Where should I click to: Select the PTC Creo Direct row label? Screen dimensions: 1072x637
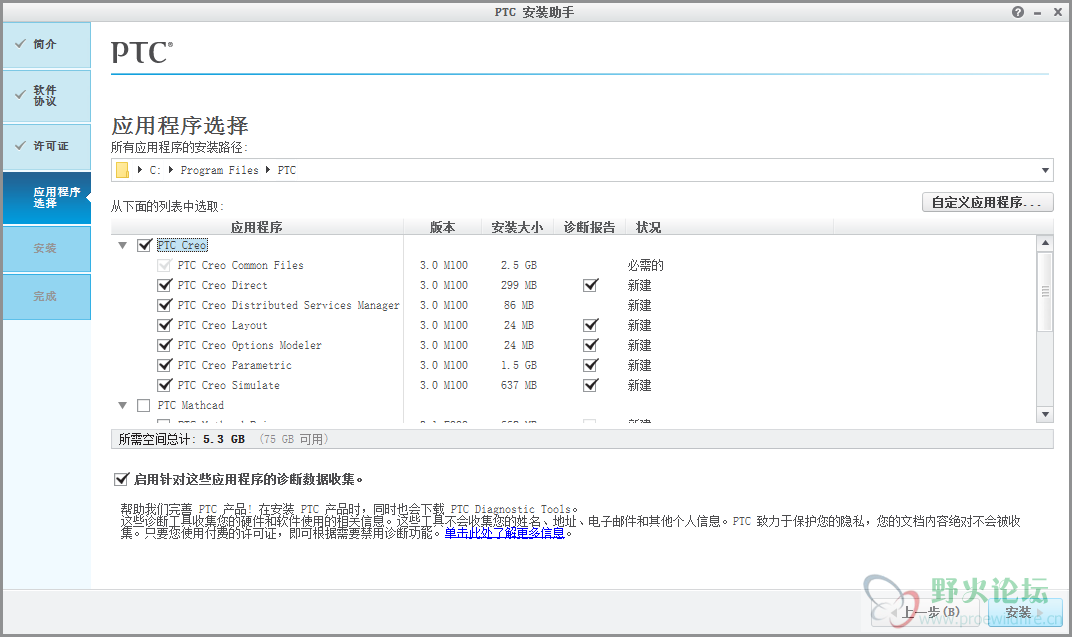(x=222, y=285)
